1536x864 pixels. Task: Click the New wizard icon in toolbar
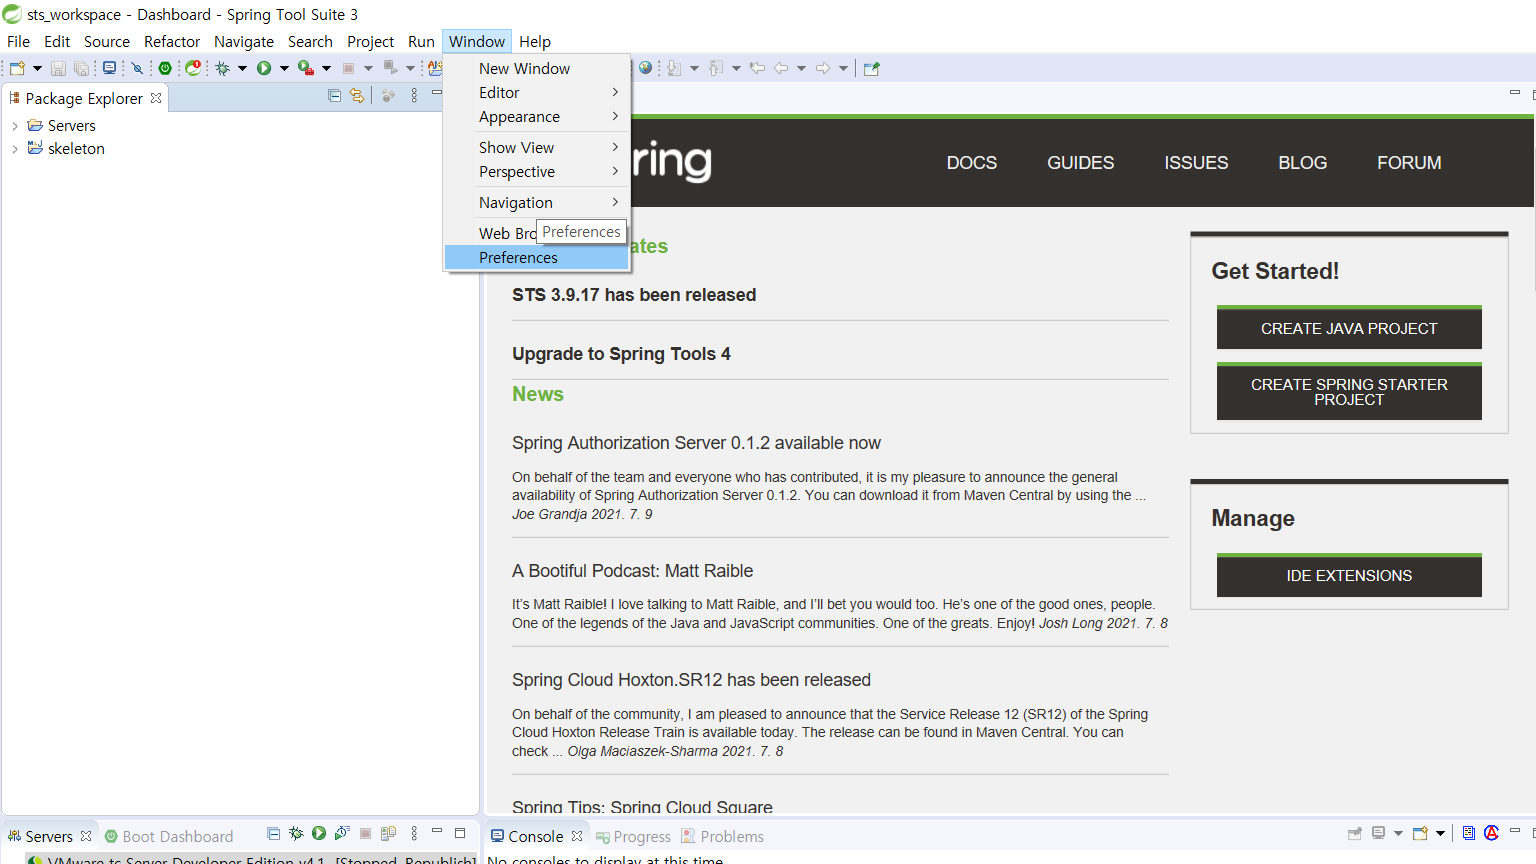pos(17,68)
